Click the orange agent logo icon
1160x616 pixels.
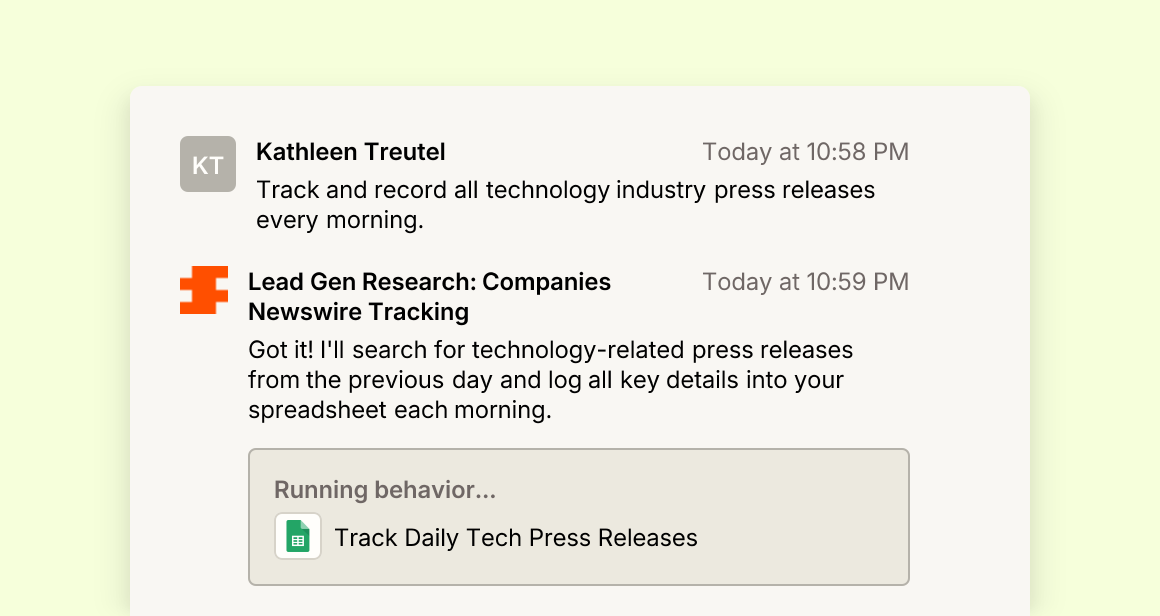(204, 290)
